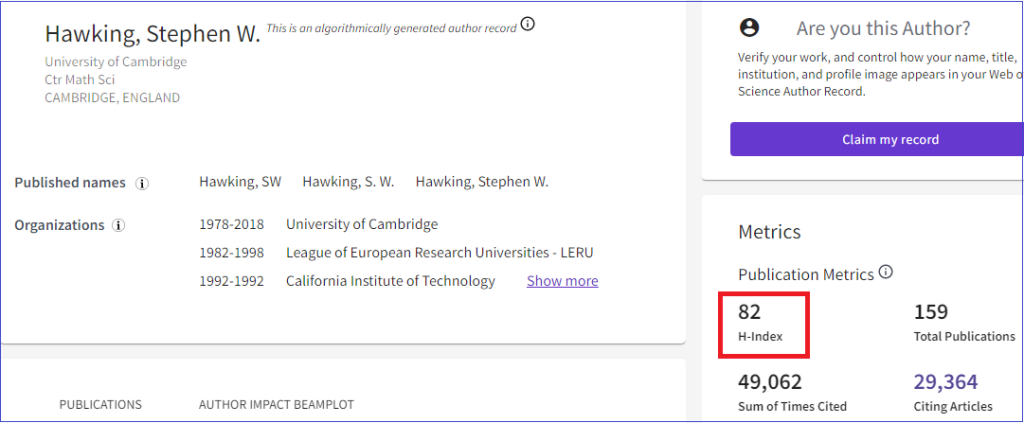
Task: Click the California Institute of Technology entry
Action: click(x=391, y=281)
